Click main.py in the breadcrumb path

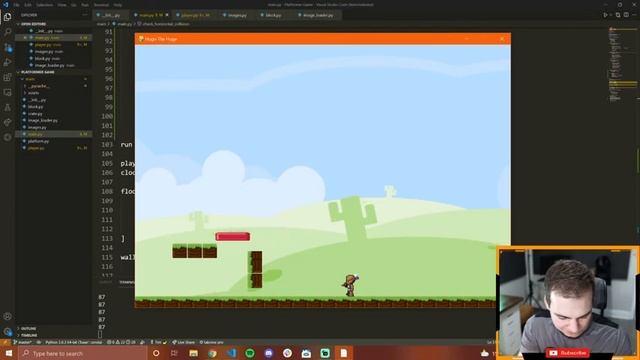click(x=124, y=24)
